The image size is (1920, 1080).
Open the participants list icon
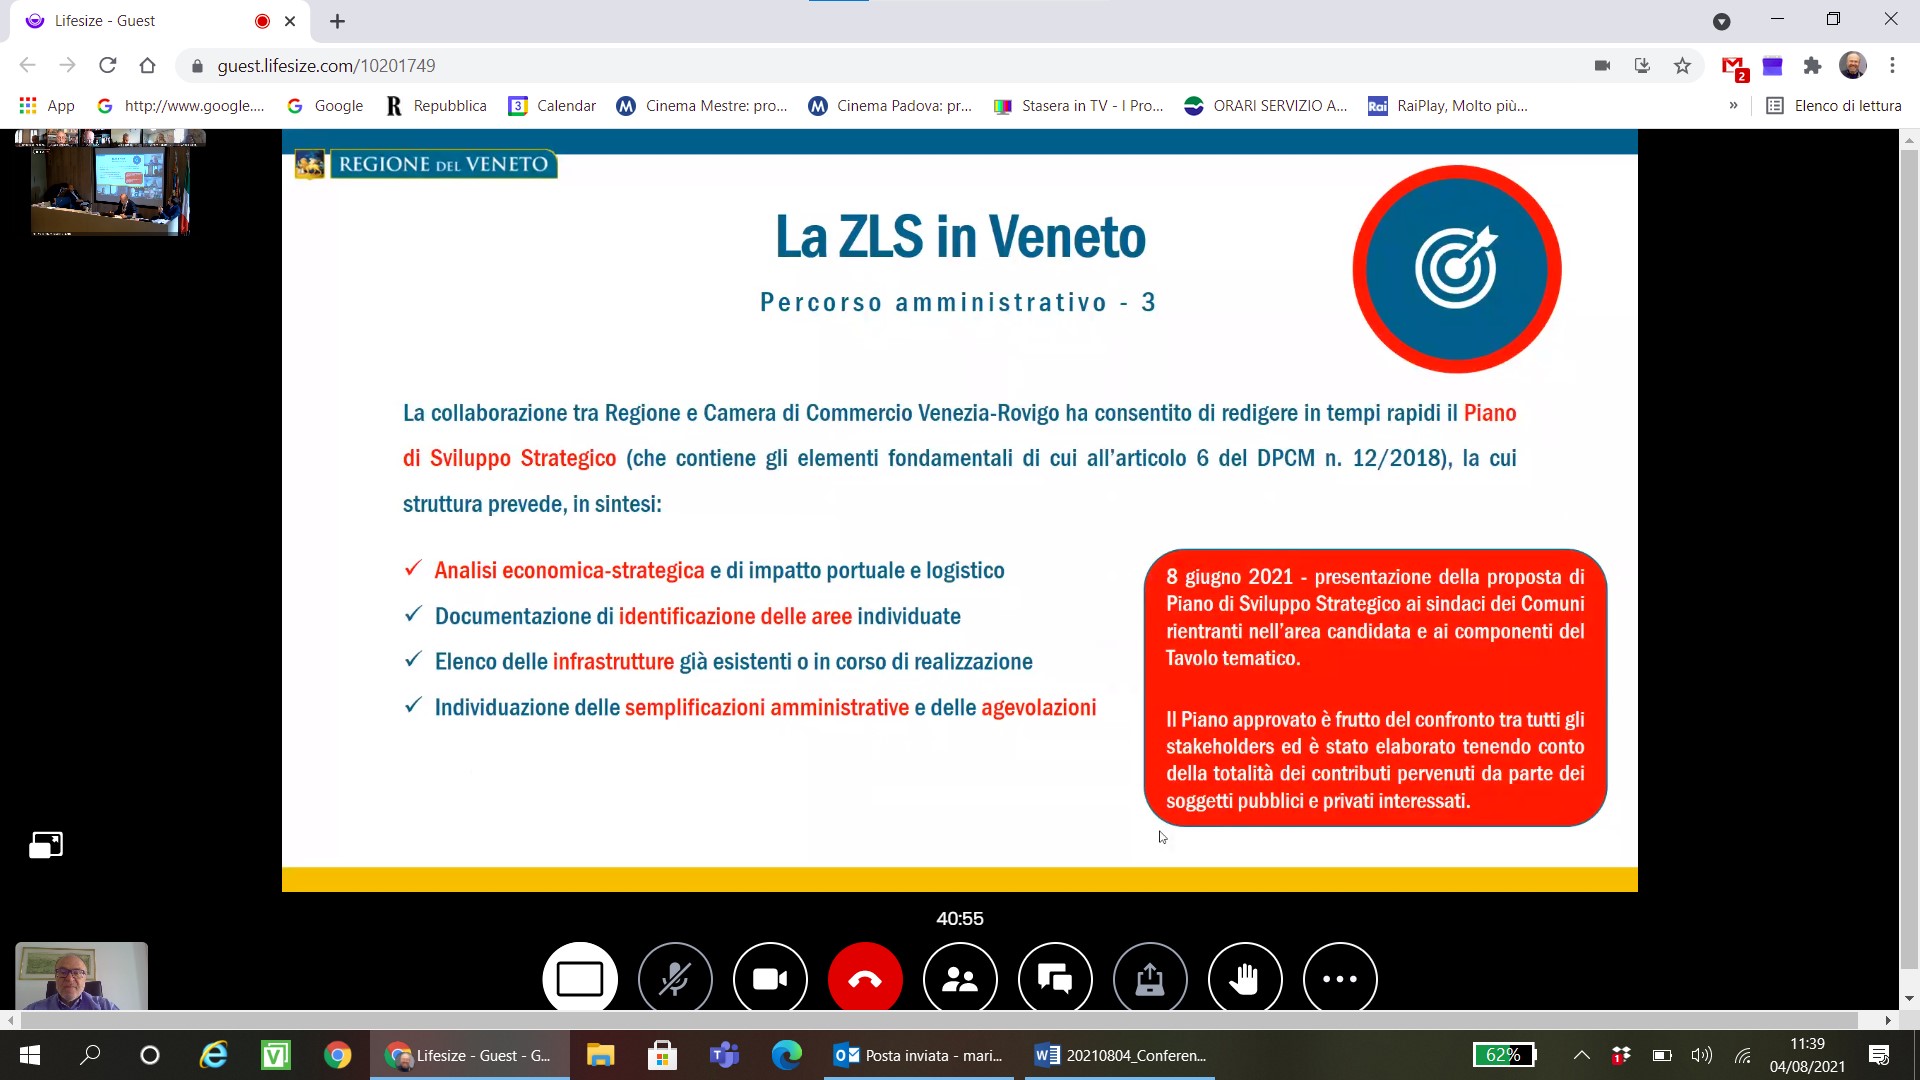[960, 979]
